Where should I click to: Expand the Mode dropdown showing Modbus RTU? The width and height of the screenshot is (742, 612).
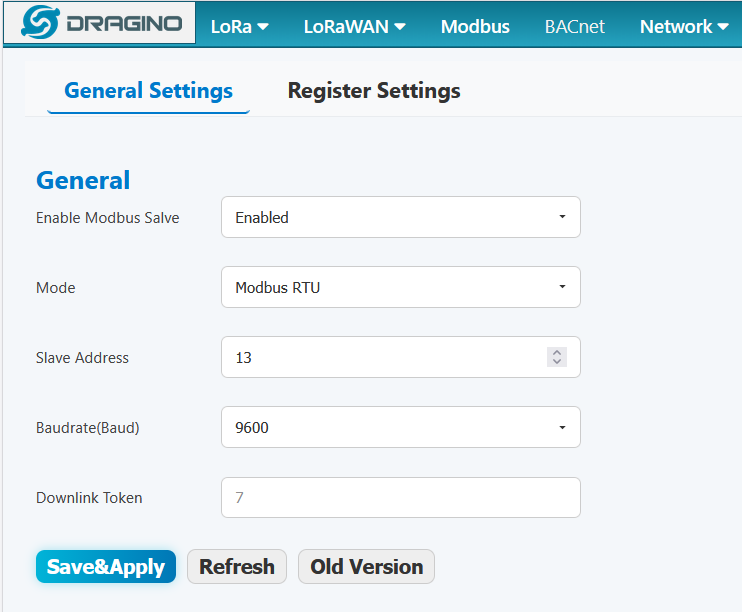(x=401, y=287)
